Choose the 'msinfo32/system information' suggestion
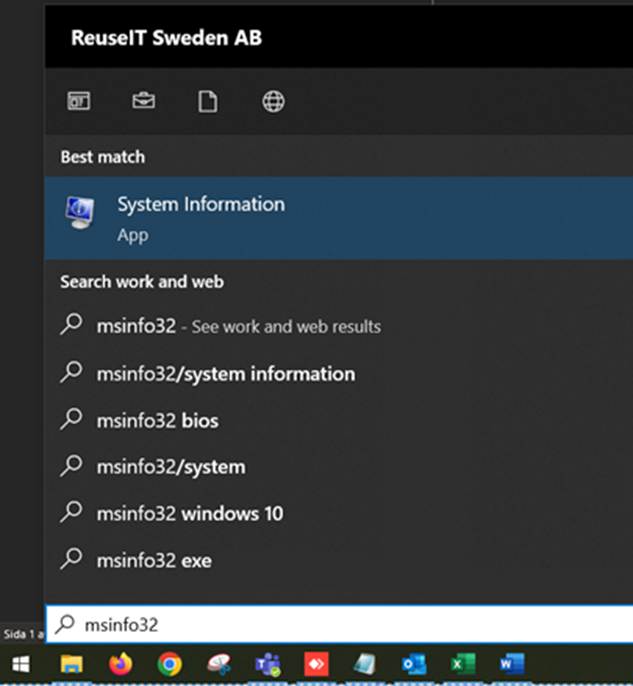 (225, 374)
